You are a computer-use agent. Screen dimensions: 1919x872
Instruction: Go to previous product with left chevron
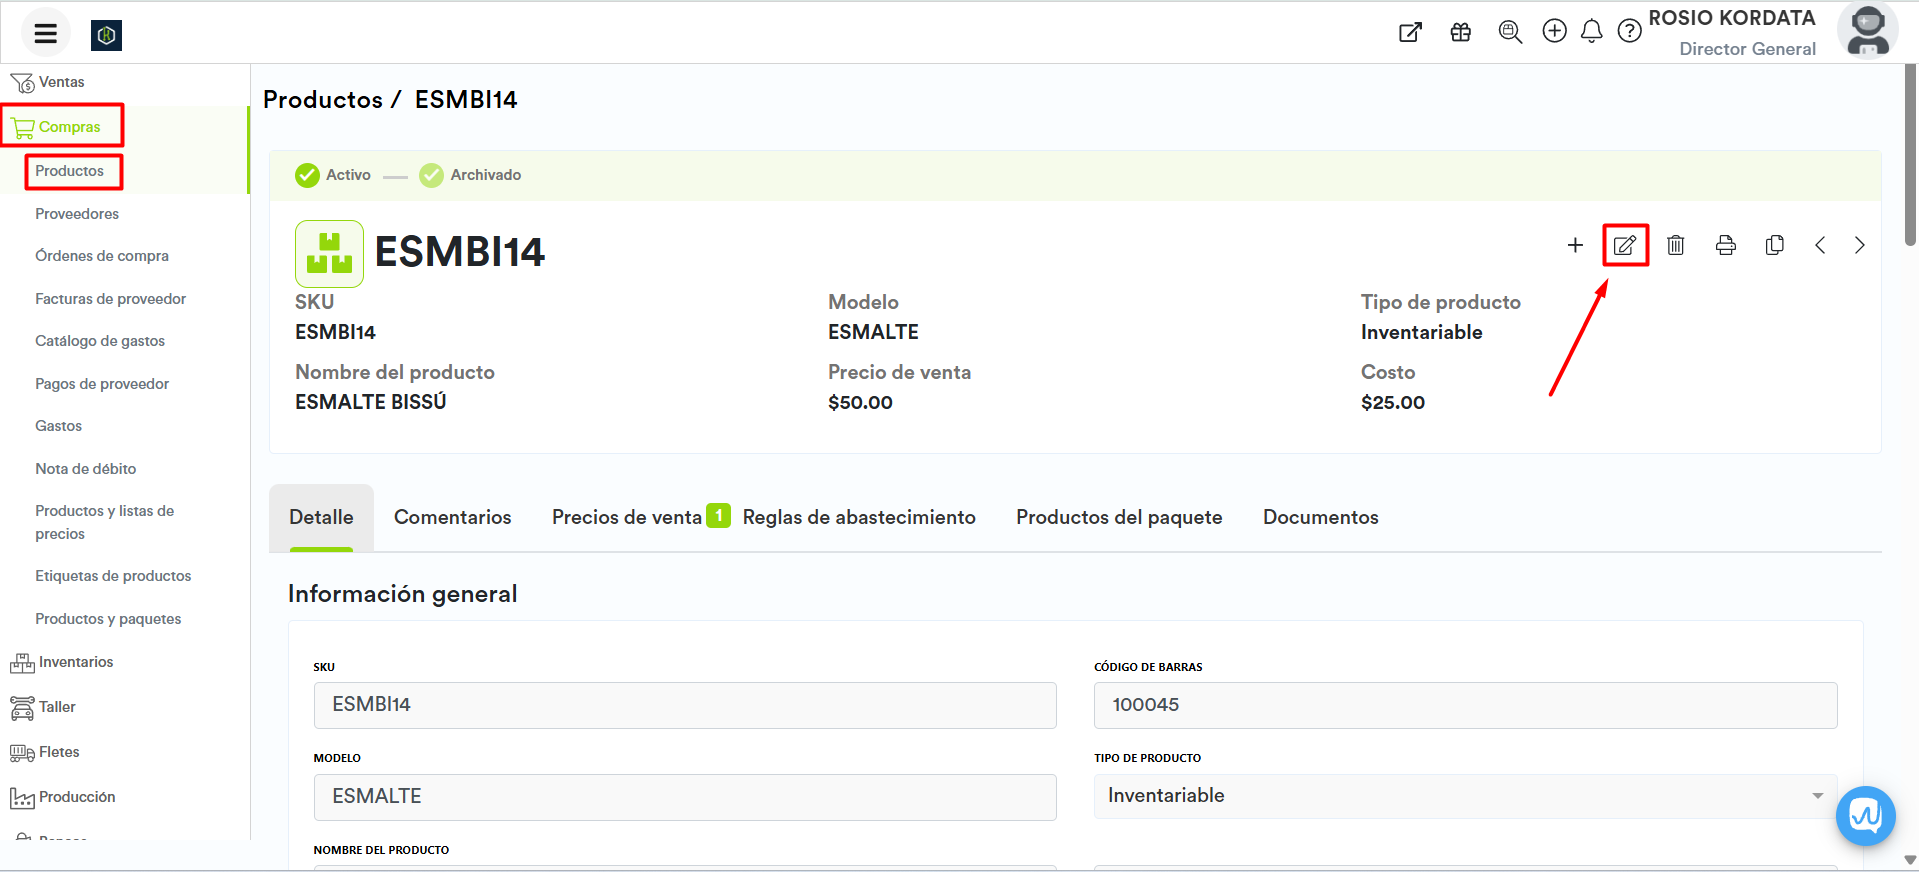tap(1820, 245)
